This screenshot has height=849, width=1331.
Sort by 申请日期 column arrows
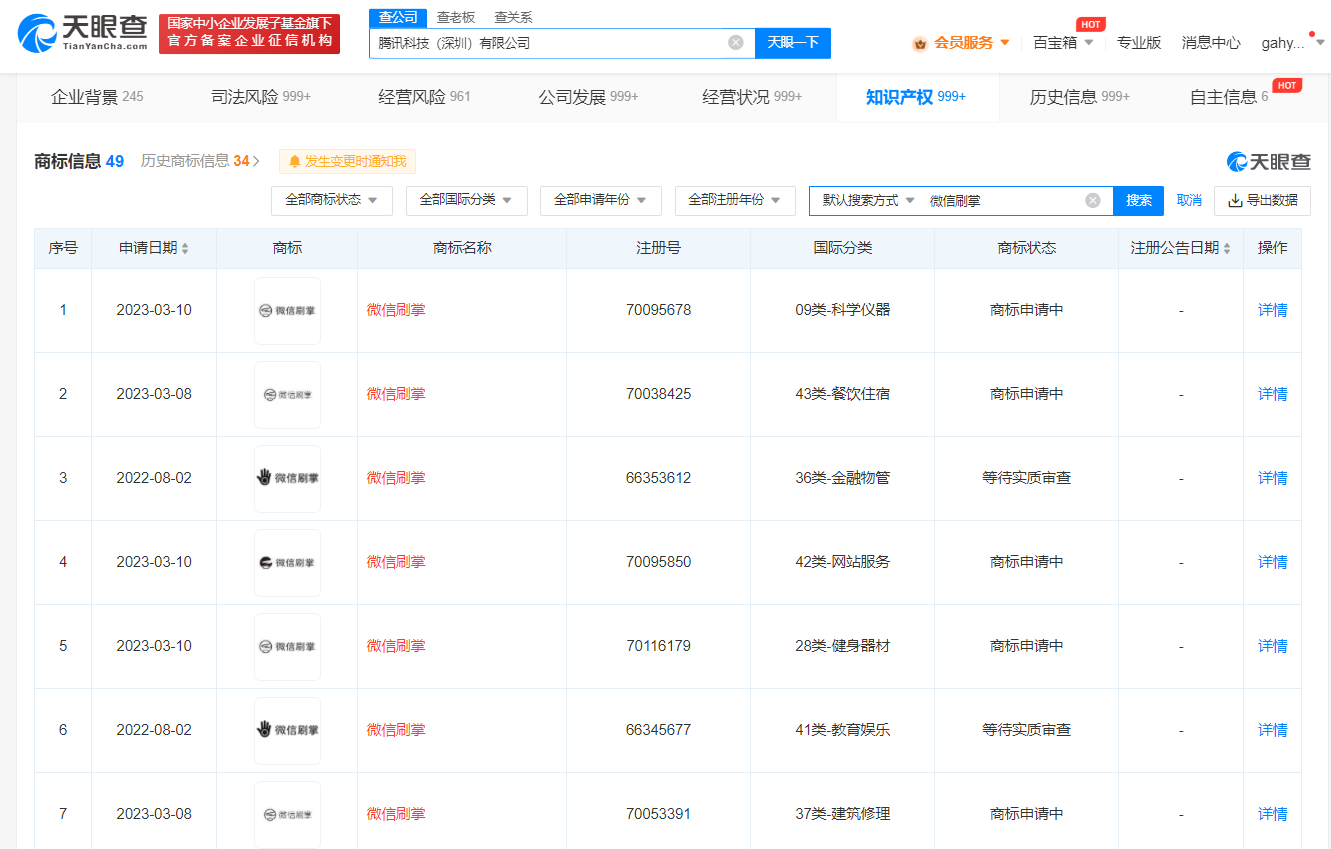185,248
